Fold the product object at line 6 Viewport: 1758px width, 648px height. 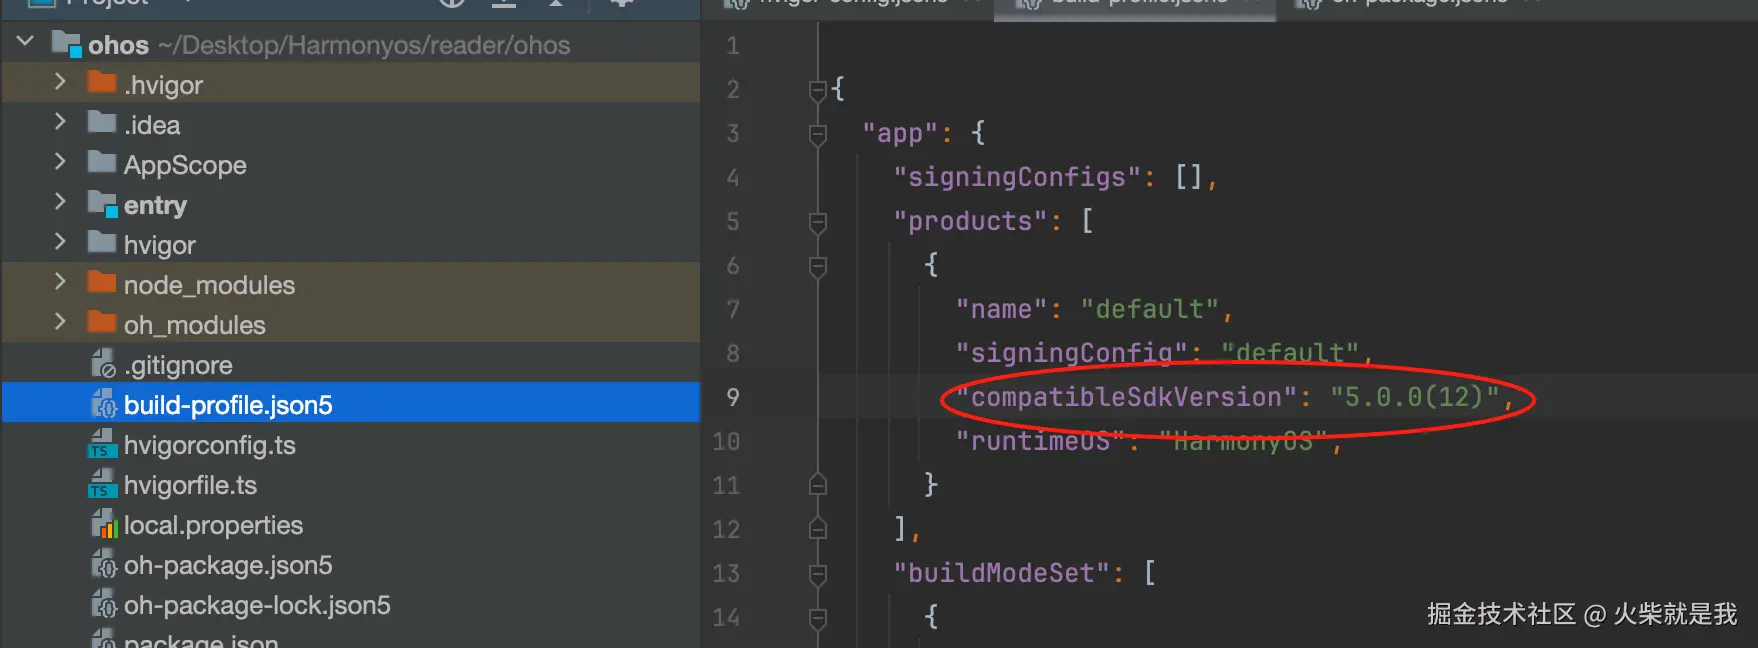pos(817,266)
